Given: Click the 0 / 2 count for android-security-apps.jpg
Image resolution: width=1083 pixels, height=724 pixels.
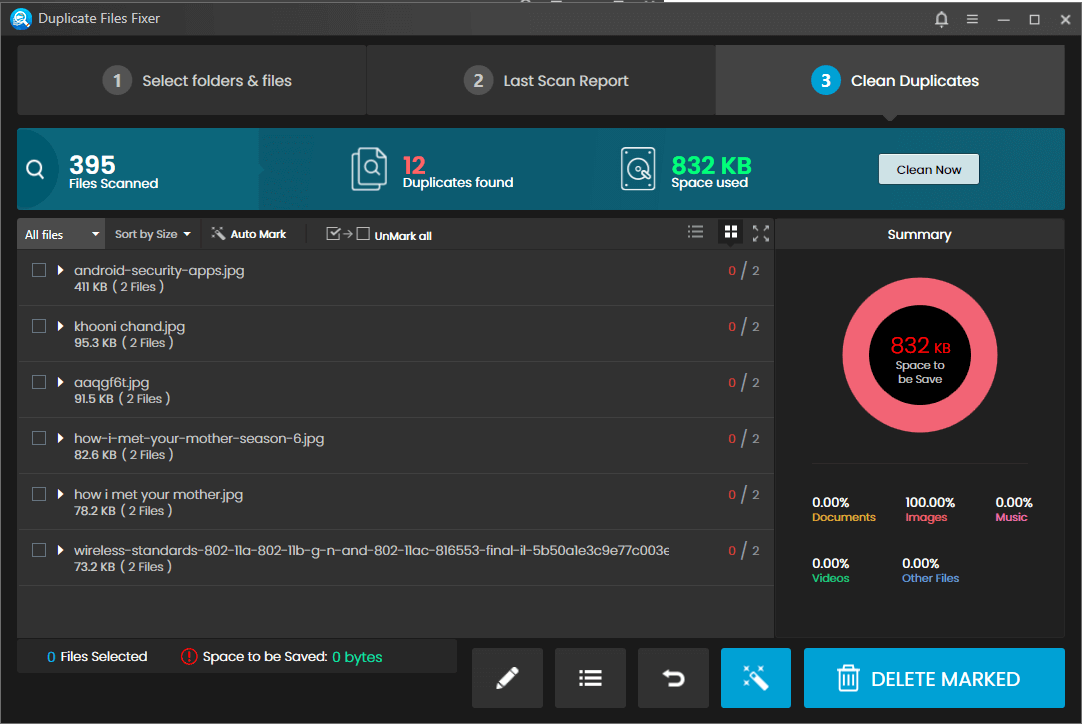Looking at the screenshot, I should 744,270.
